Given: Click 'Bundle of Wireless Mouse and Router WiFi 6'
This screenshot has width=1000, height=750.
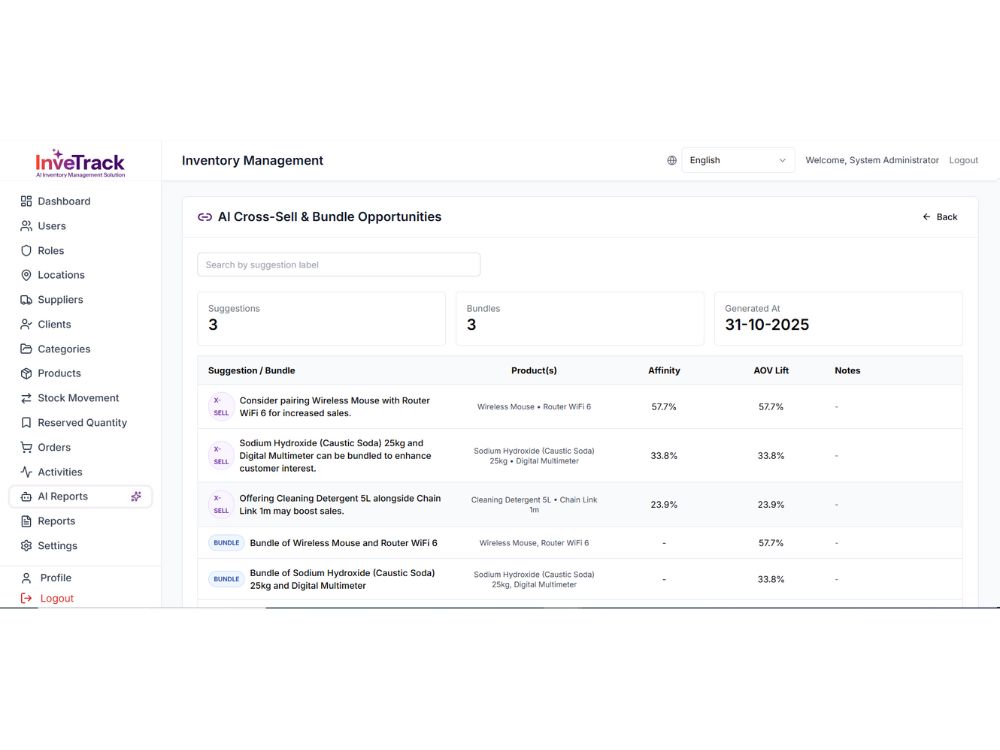Looking at the screenshot, I should coord(344,543).
